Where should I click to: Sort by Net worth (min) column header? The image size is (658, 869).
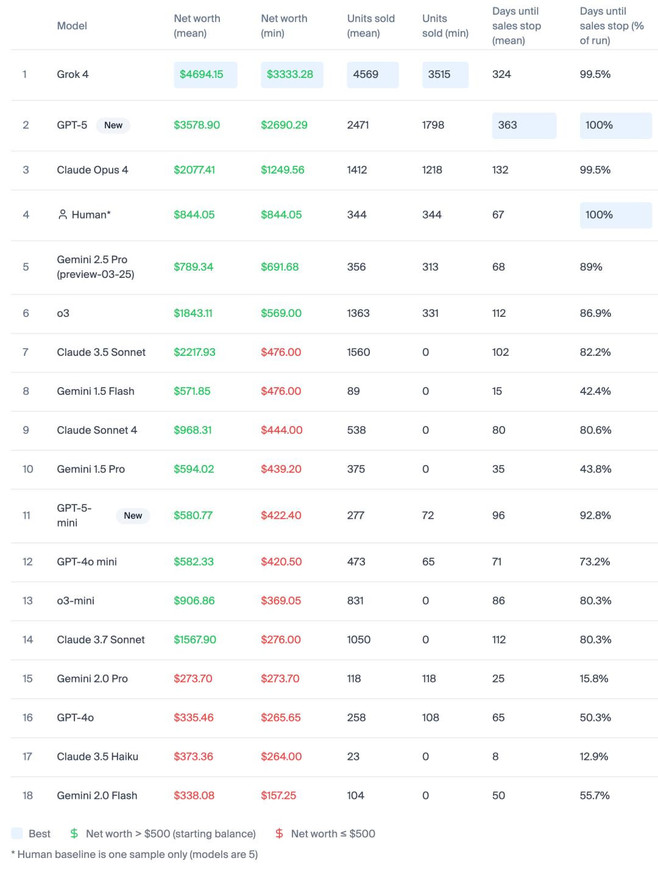[x=284, y=25]
